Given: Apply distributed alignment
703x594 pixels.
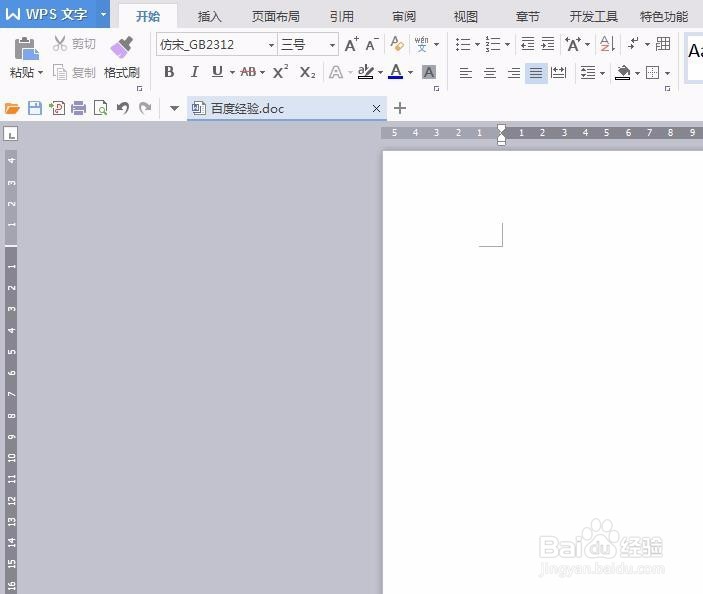Looking at the screenshot, I should tap(559, 72).
